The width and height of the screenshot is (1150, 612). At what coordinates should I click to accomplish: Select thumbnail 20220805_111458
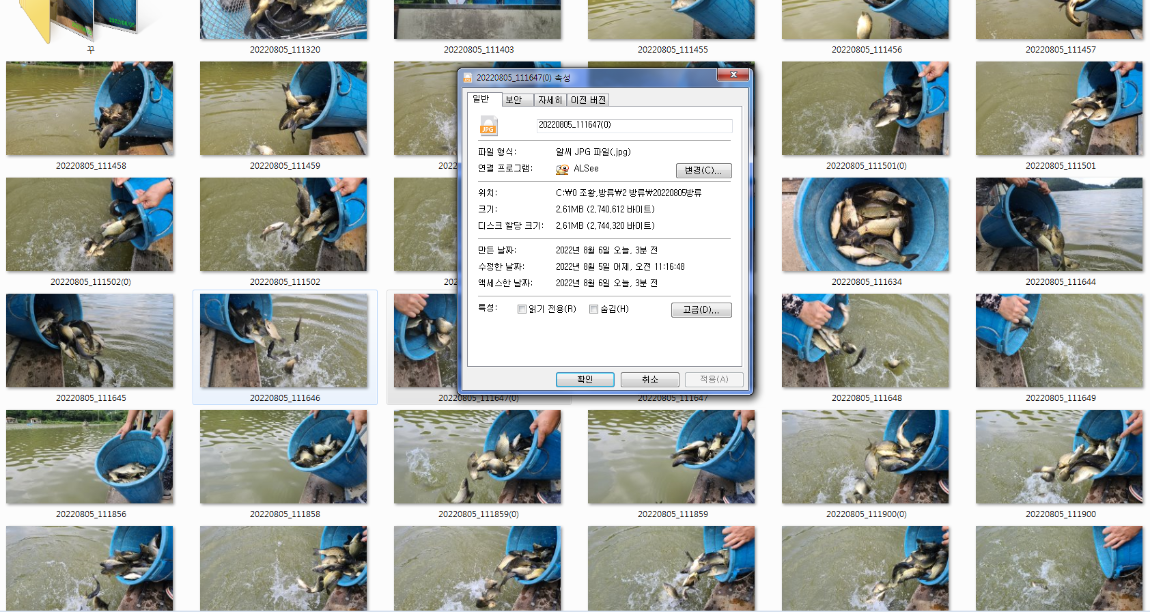point(90,108)
